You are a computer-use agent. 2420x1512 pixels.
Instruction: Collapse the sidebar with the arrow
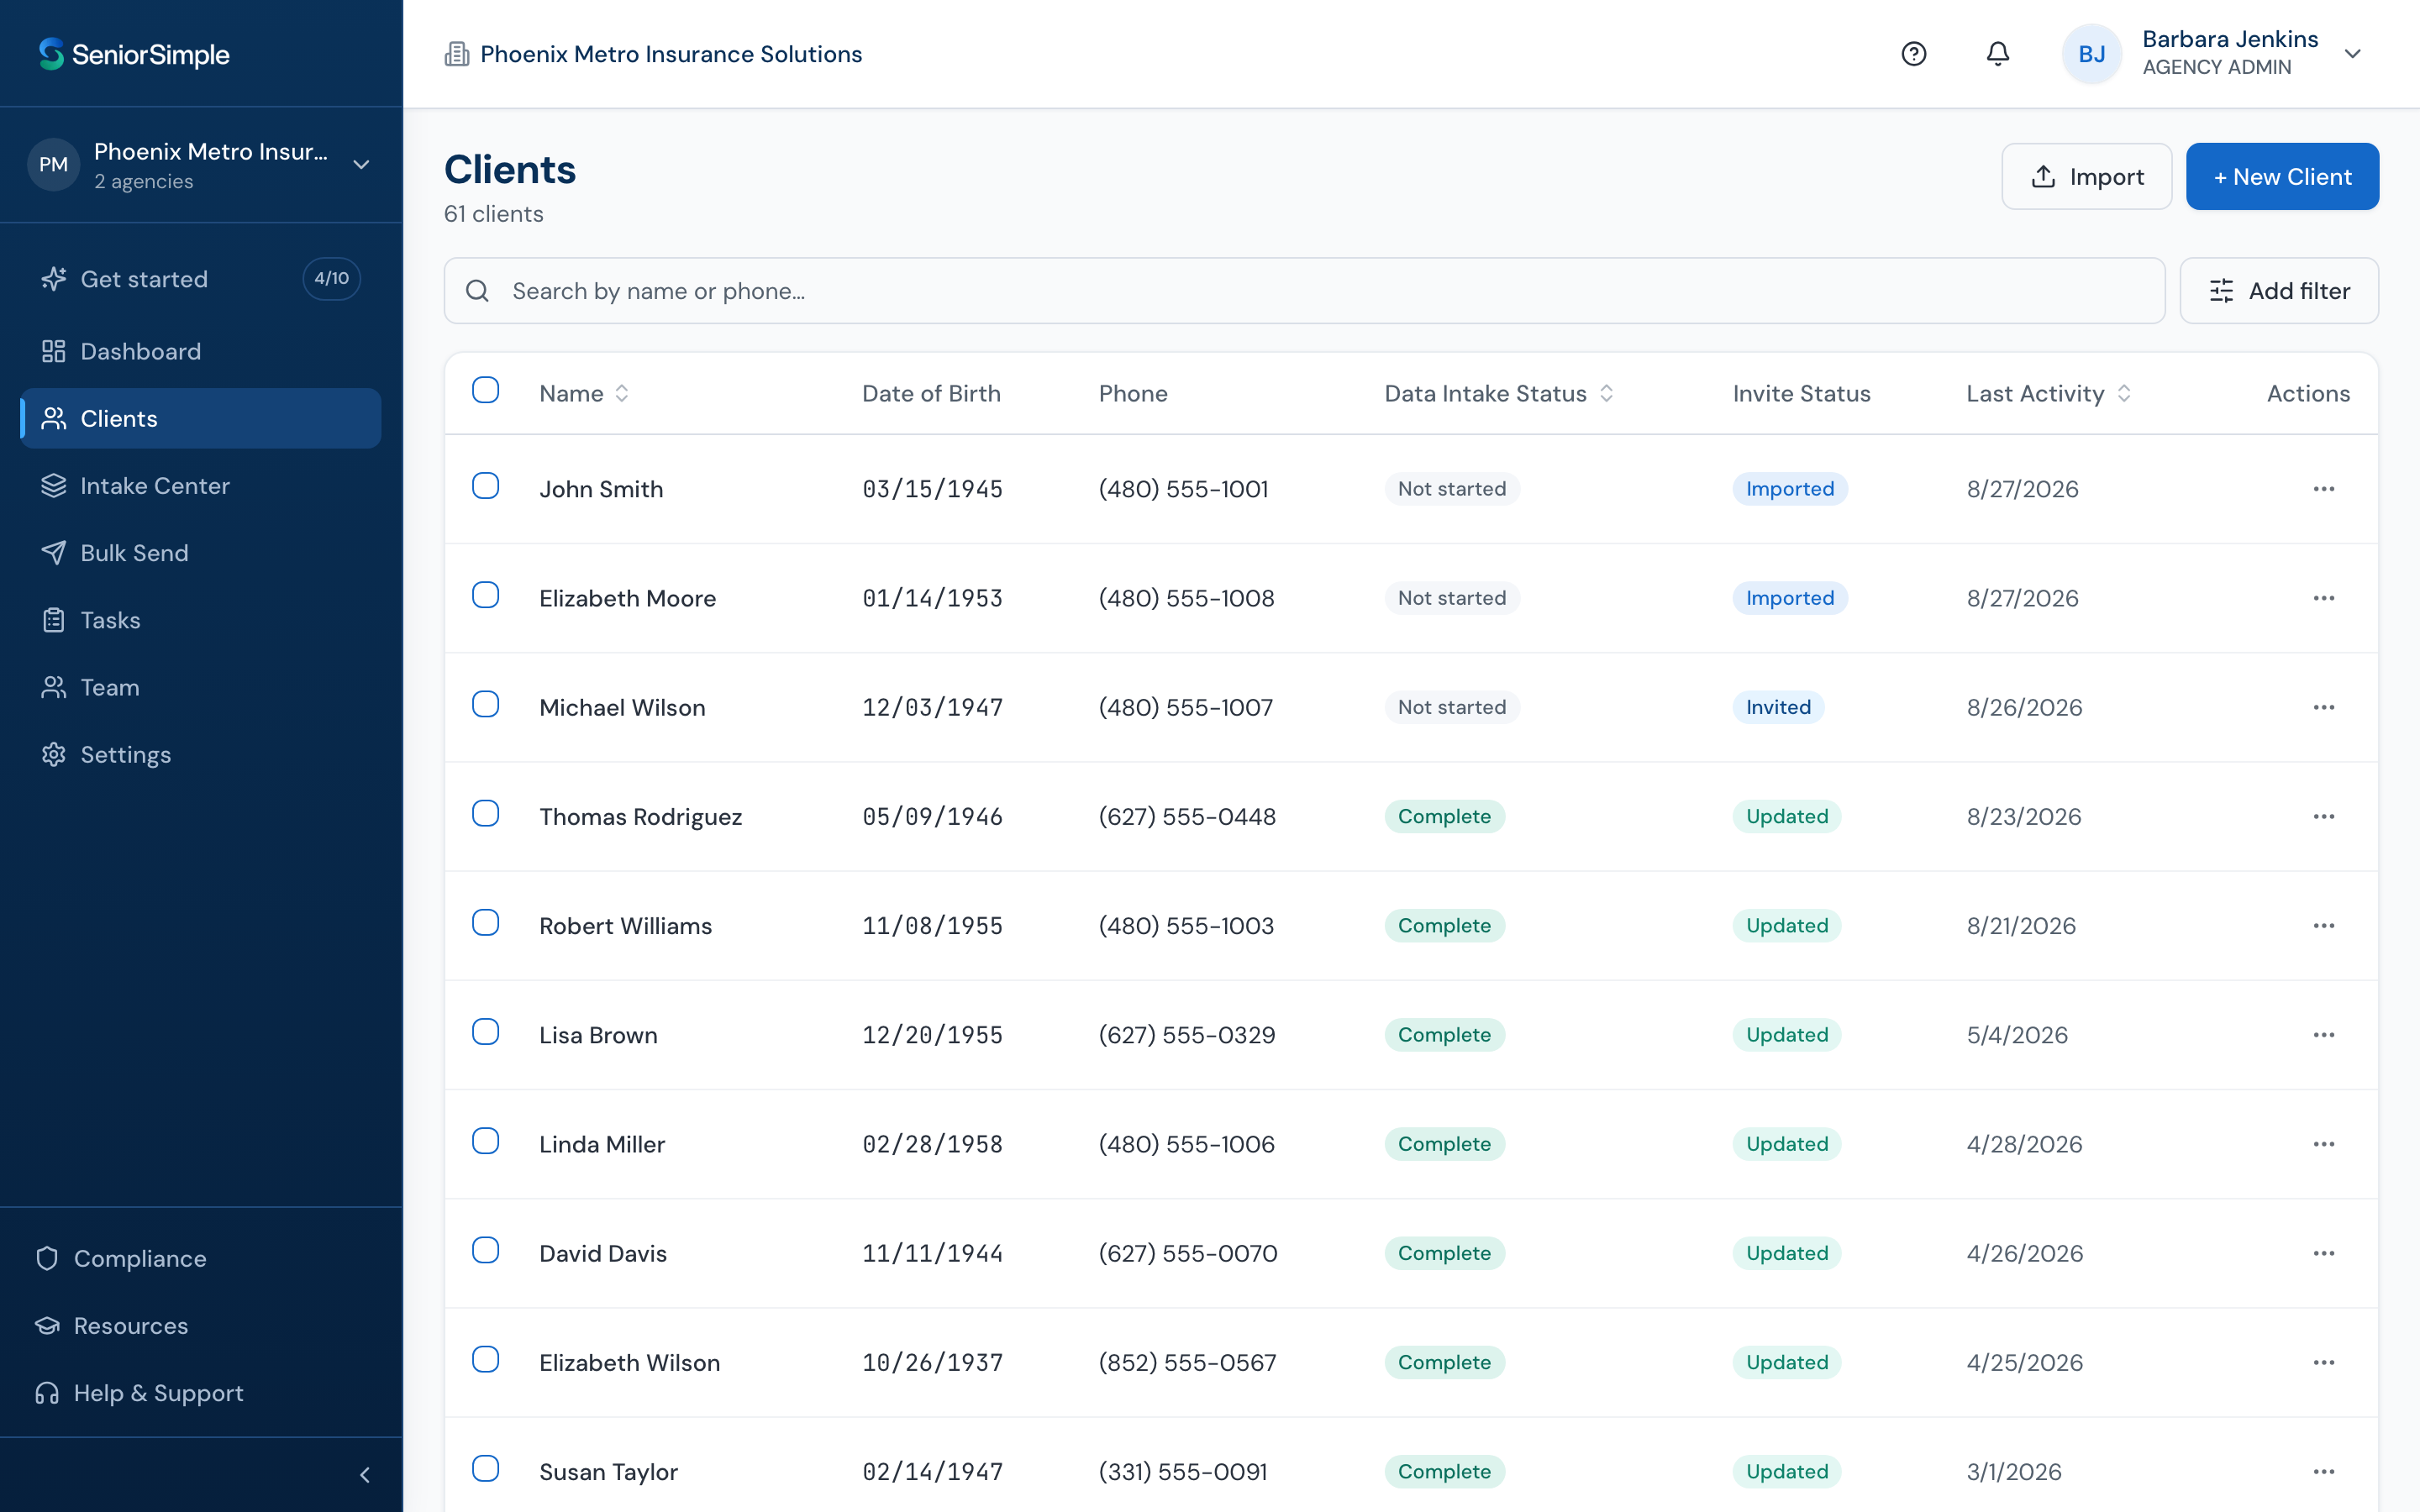[365, 1475]
